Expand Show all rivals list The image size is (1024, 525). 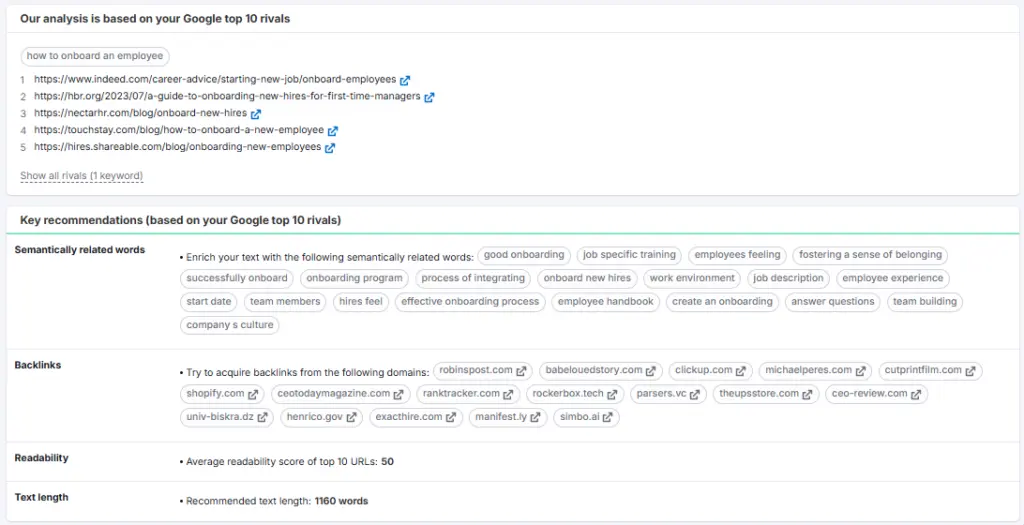[81, 176]
